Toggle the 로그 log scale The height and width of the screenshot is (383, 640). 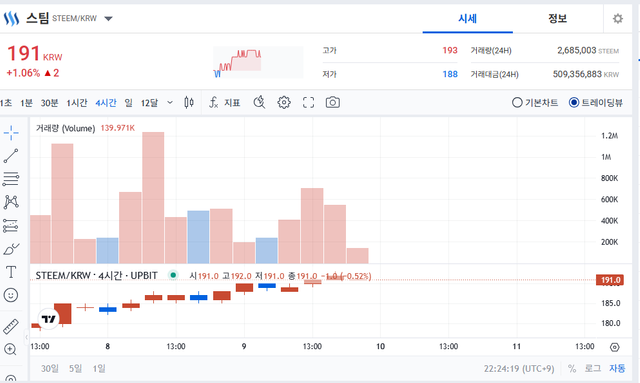pos(593,369)
